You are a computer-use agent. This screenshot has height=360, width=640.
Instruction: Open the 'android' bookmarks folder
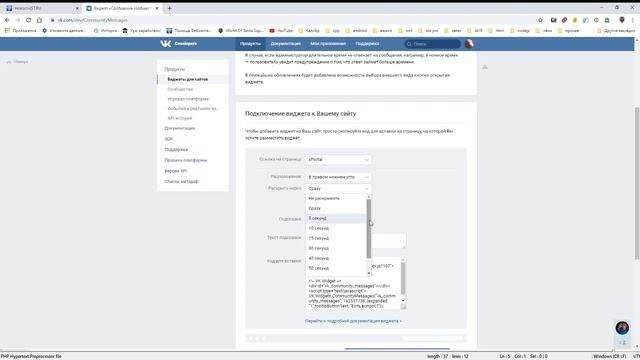coord(356,31)
